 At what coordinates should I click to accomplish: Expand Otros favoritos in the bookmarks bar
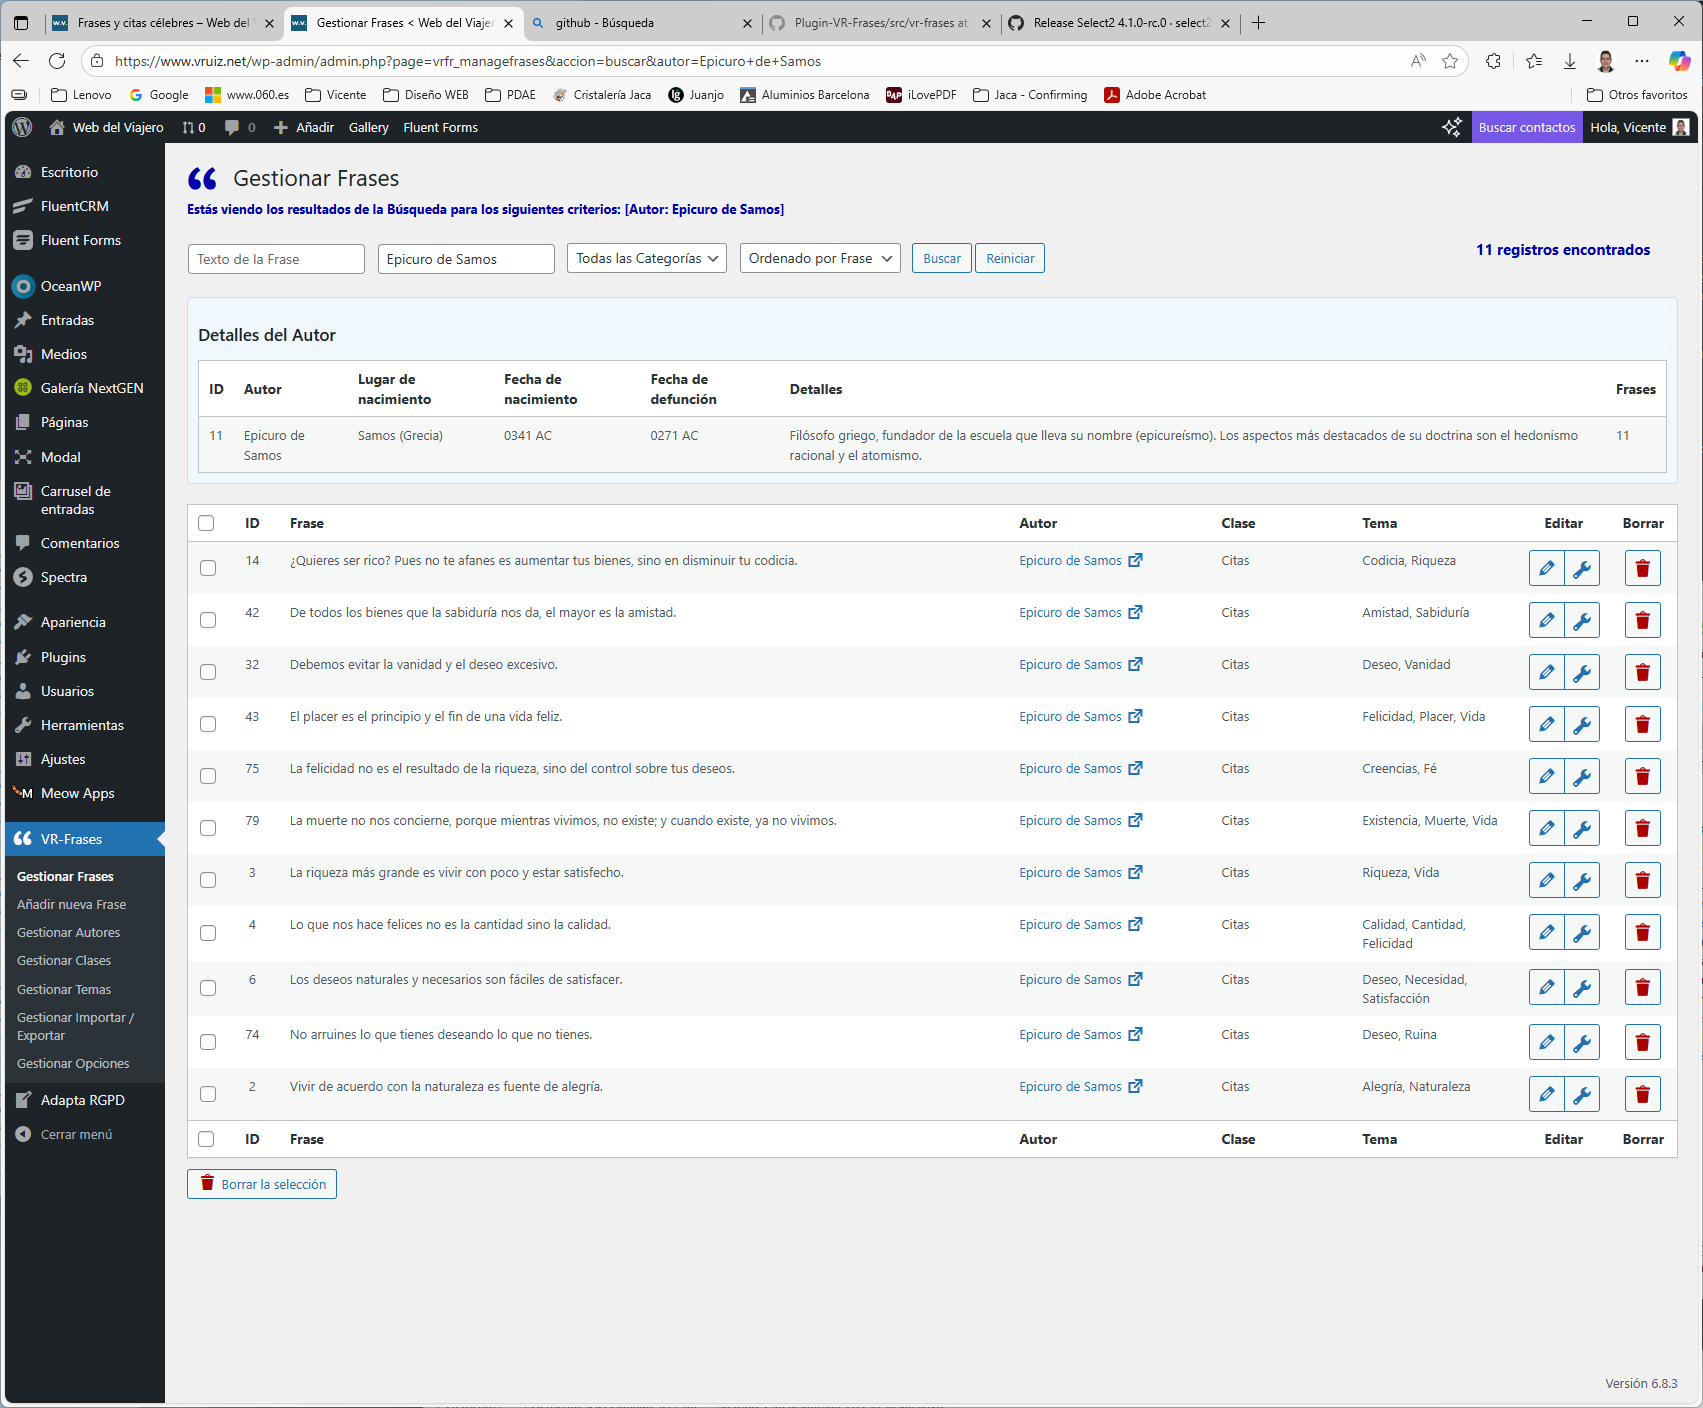tap(1636, 94)
